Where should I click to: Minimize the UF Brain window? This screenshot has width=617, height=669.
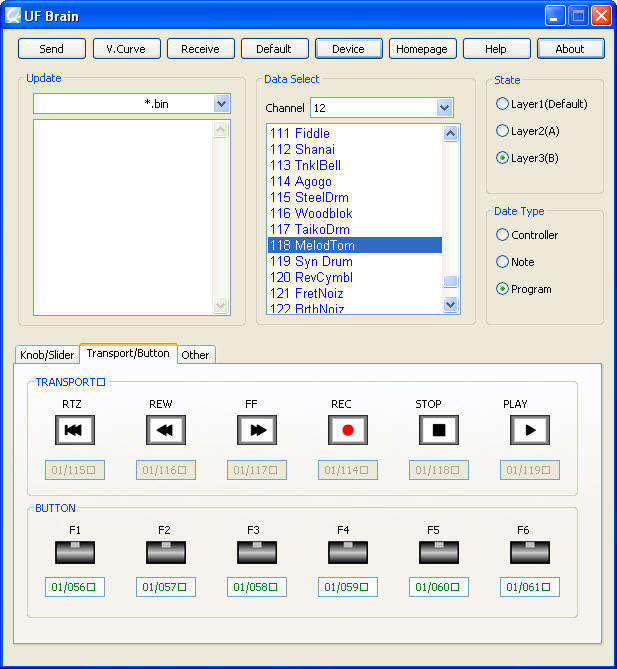pos(555,16)
